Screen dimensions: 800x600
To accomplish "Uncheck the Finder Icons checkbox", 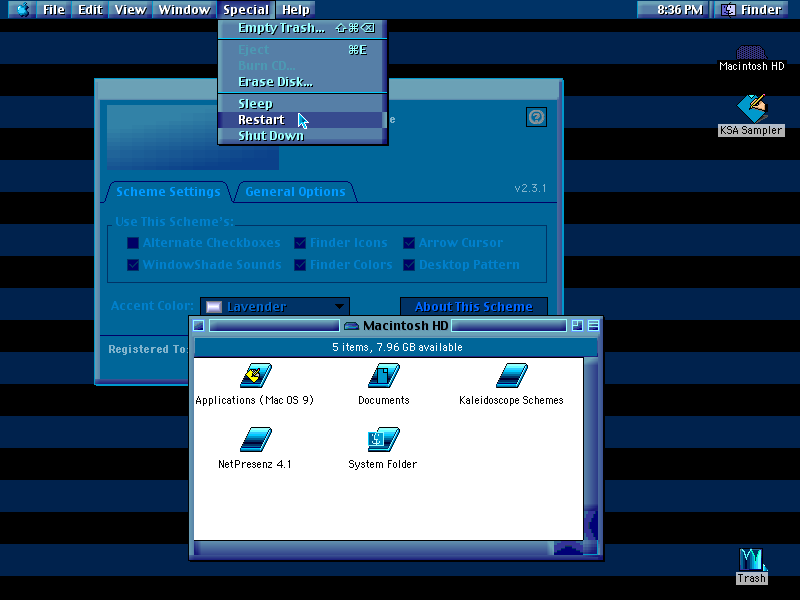I will [x=300, y=243].
